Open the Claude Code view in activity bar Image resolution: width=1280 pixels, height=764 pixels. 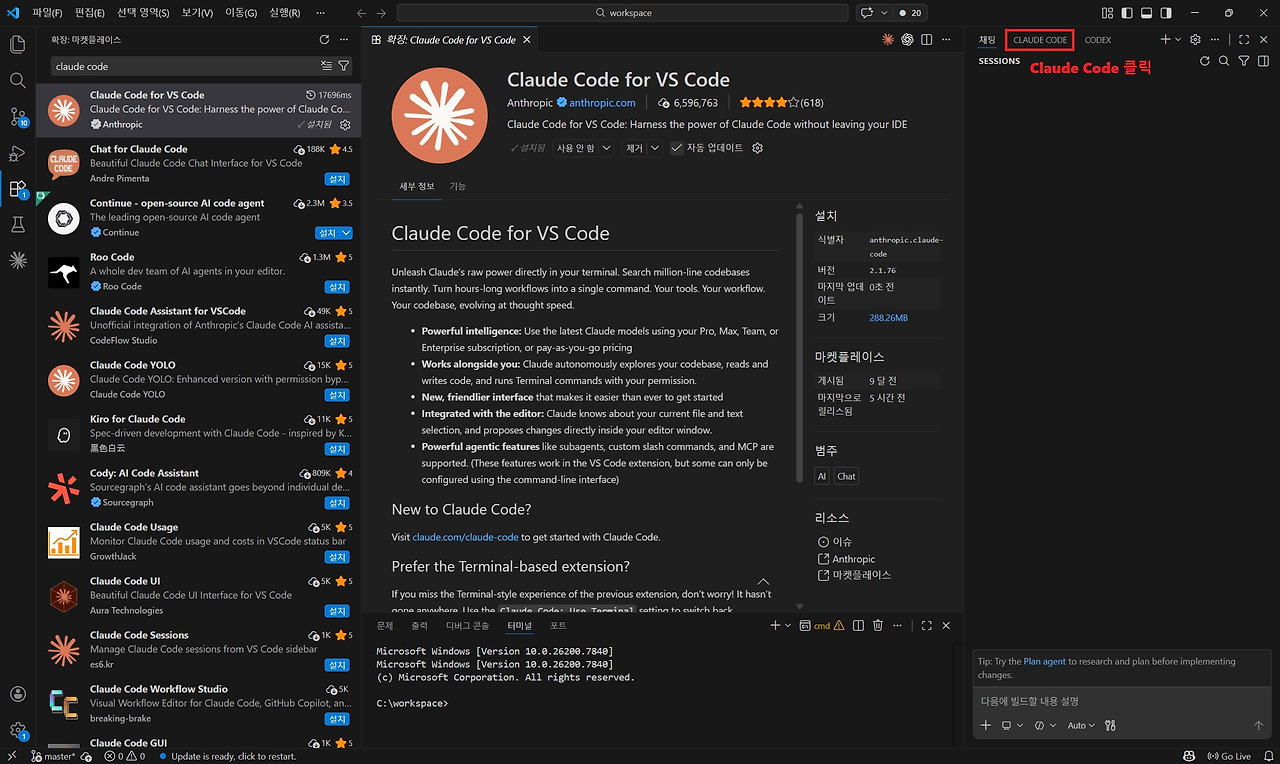17,261
